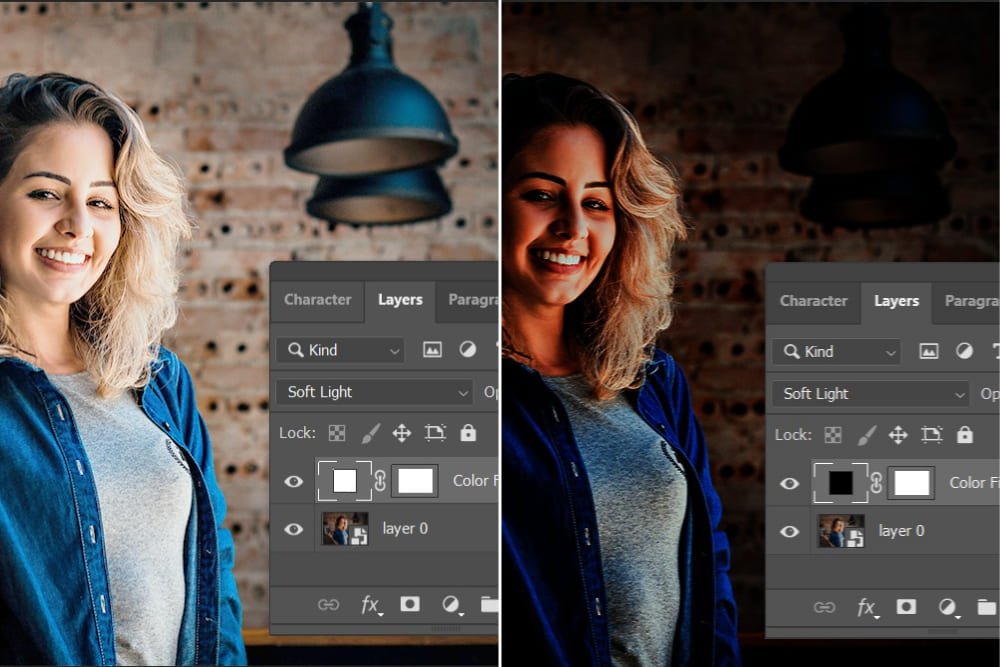This screenshot has height=667, width=1000.
Task: Open fx layer styles in right panel
Action: 867,606
